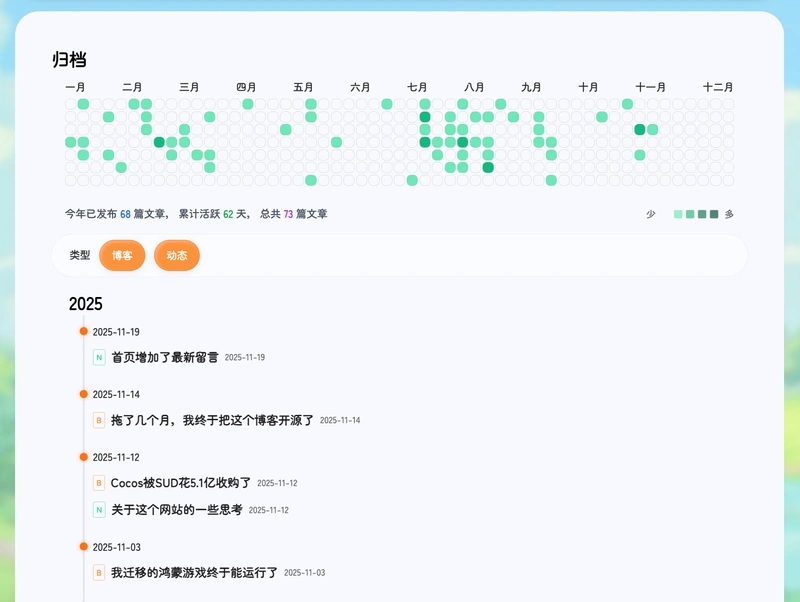
Task: Click the N badge beside "首页增加了最新留言"
Action: 98,357
